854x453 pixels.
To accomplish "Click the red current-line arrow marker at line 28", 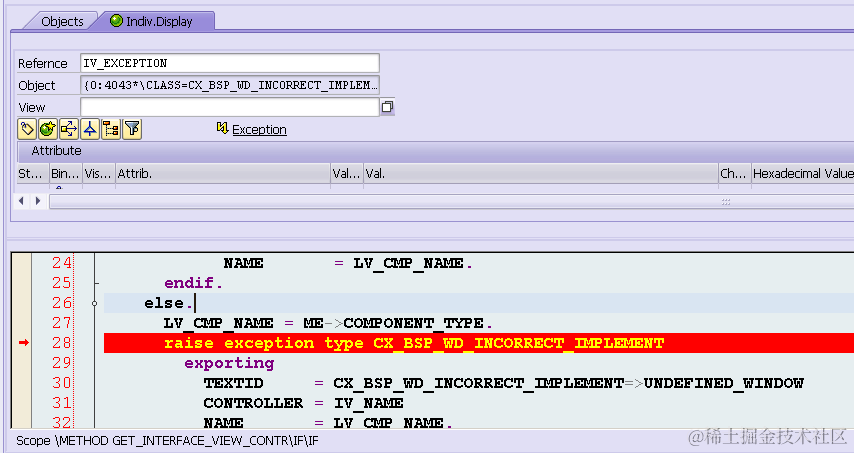I will pos(23,342).
